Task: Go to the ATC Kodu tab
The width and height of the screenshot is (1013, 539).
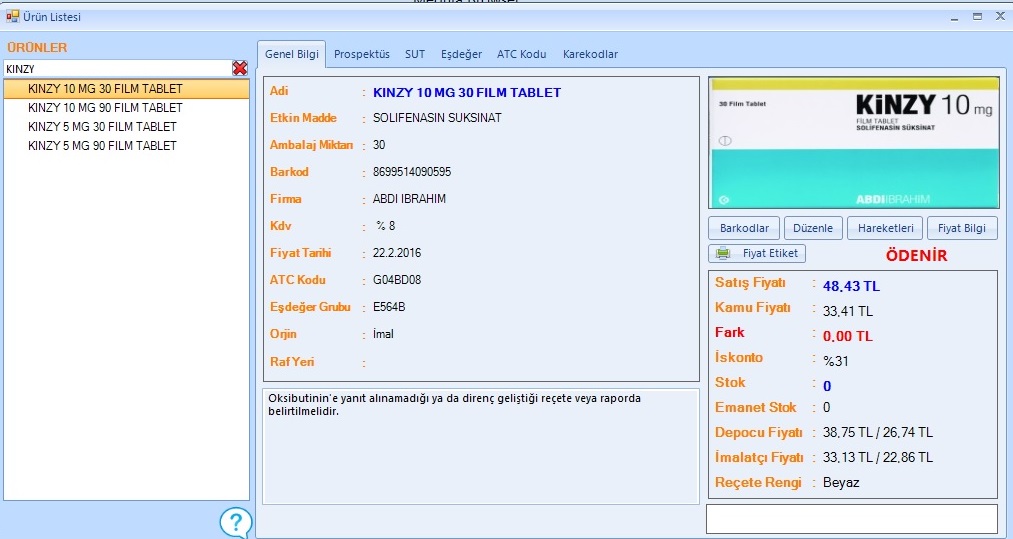Action: coord(522,54)
